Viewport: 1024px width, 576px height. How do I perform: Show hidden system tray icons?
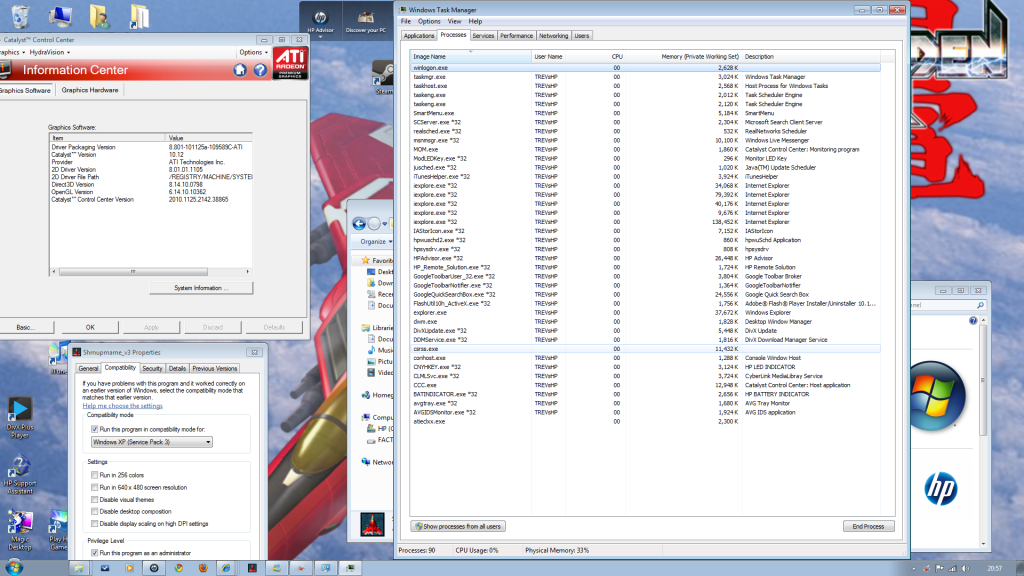pos(914,569)
